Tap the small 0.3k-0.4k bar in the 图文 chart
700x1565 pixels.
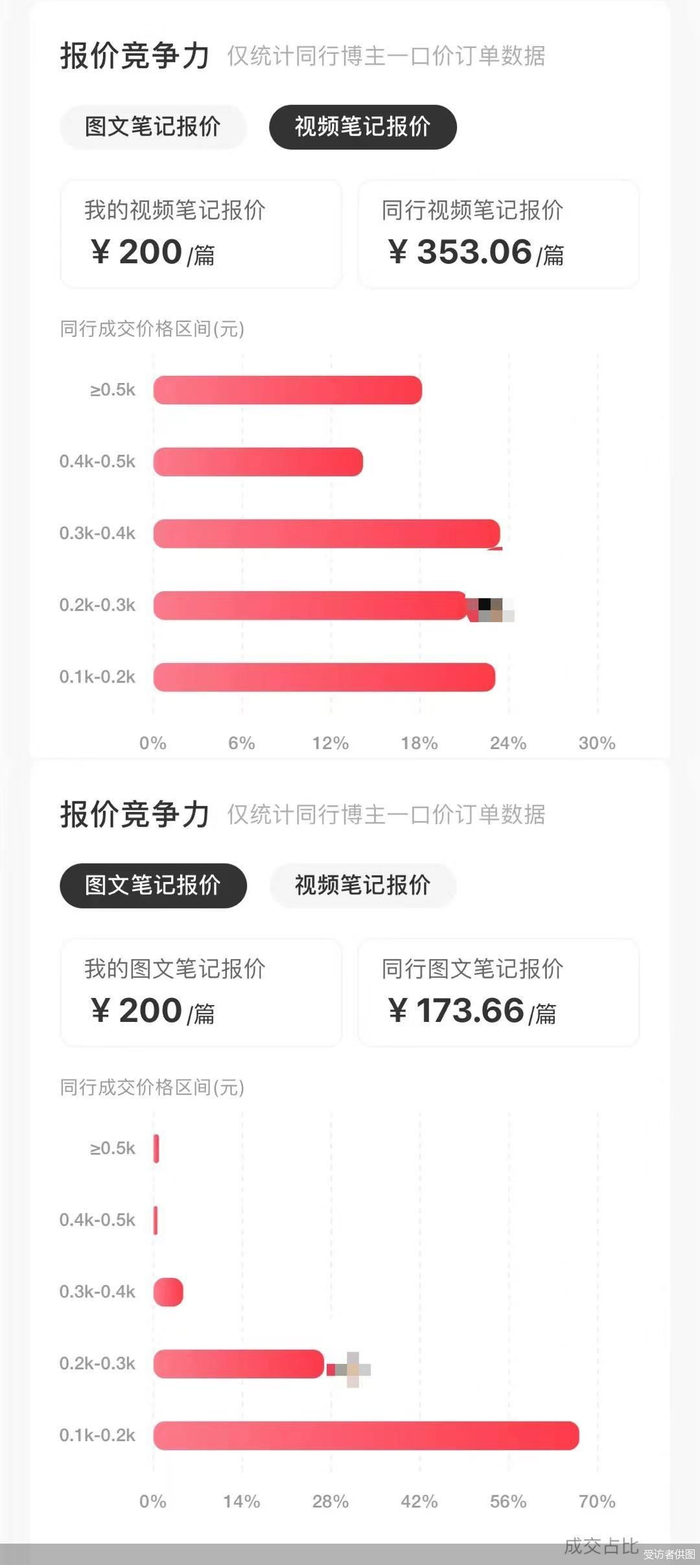[x=168, y=1292]
